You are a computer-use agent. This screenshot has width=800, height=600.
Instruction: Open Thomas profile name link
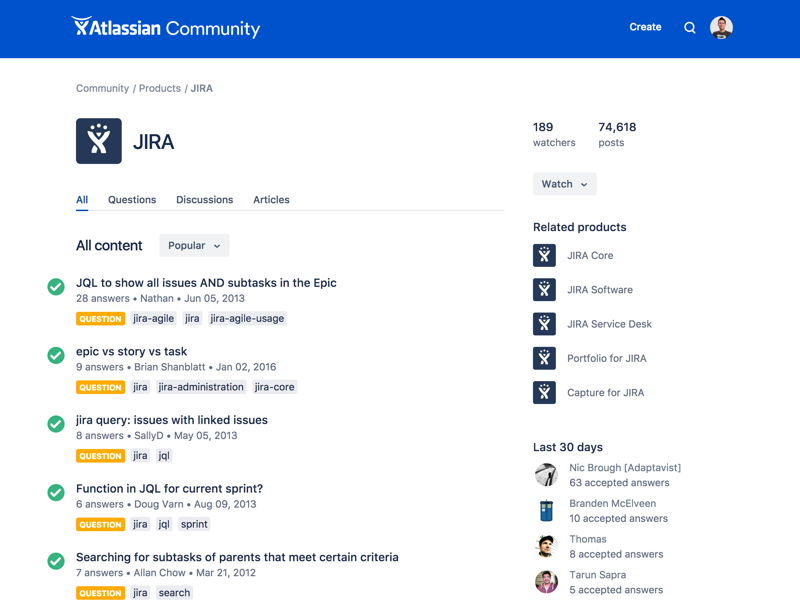(x=588, y=539)
